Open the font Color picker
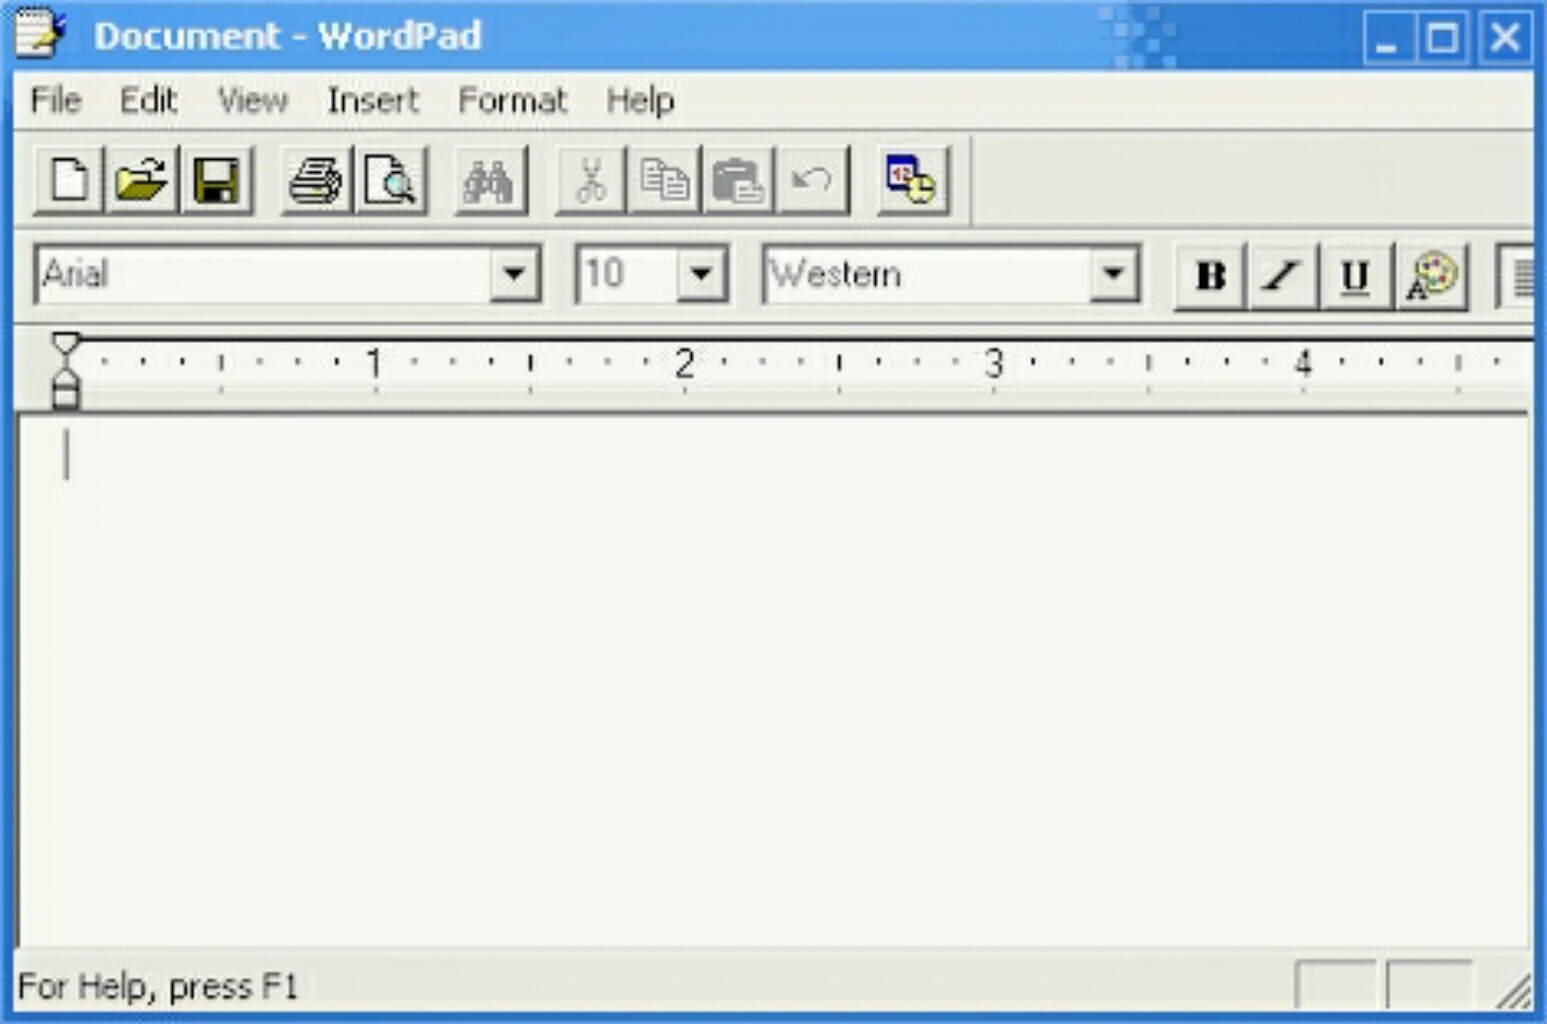Viewport: 1547px width, 1024px height. [x=1430, y=276]
